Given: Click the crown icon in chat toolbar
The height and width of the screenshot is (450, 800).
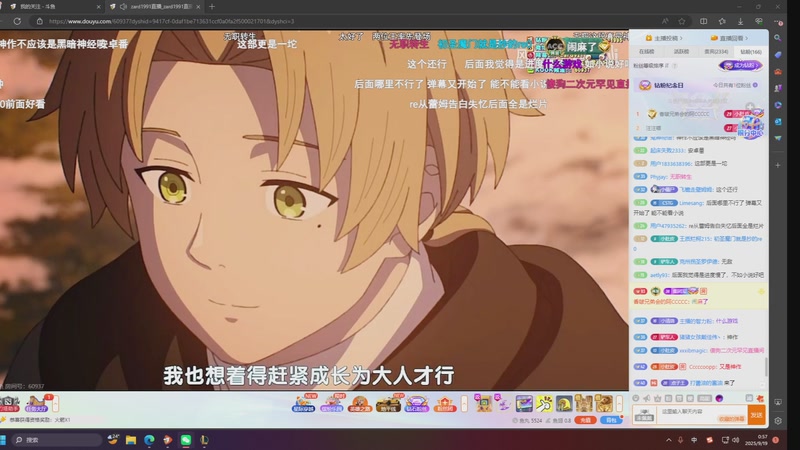Looking at the screenshot, I should click(658, 398).
